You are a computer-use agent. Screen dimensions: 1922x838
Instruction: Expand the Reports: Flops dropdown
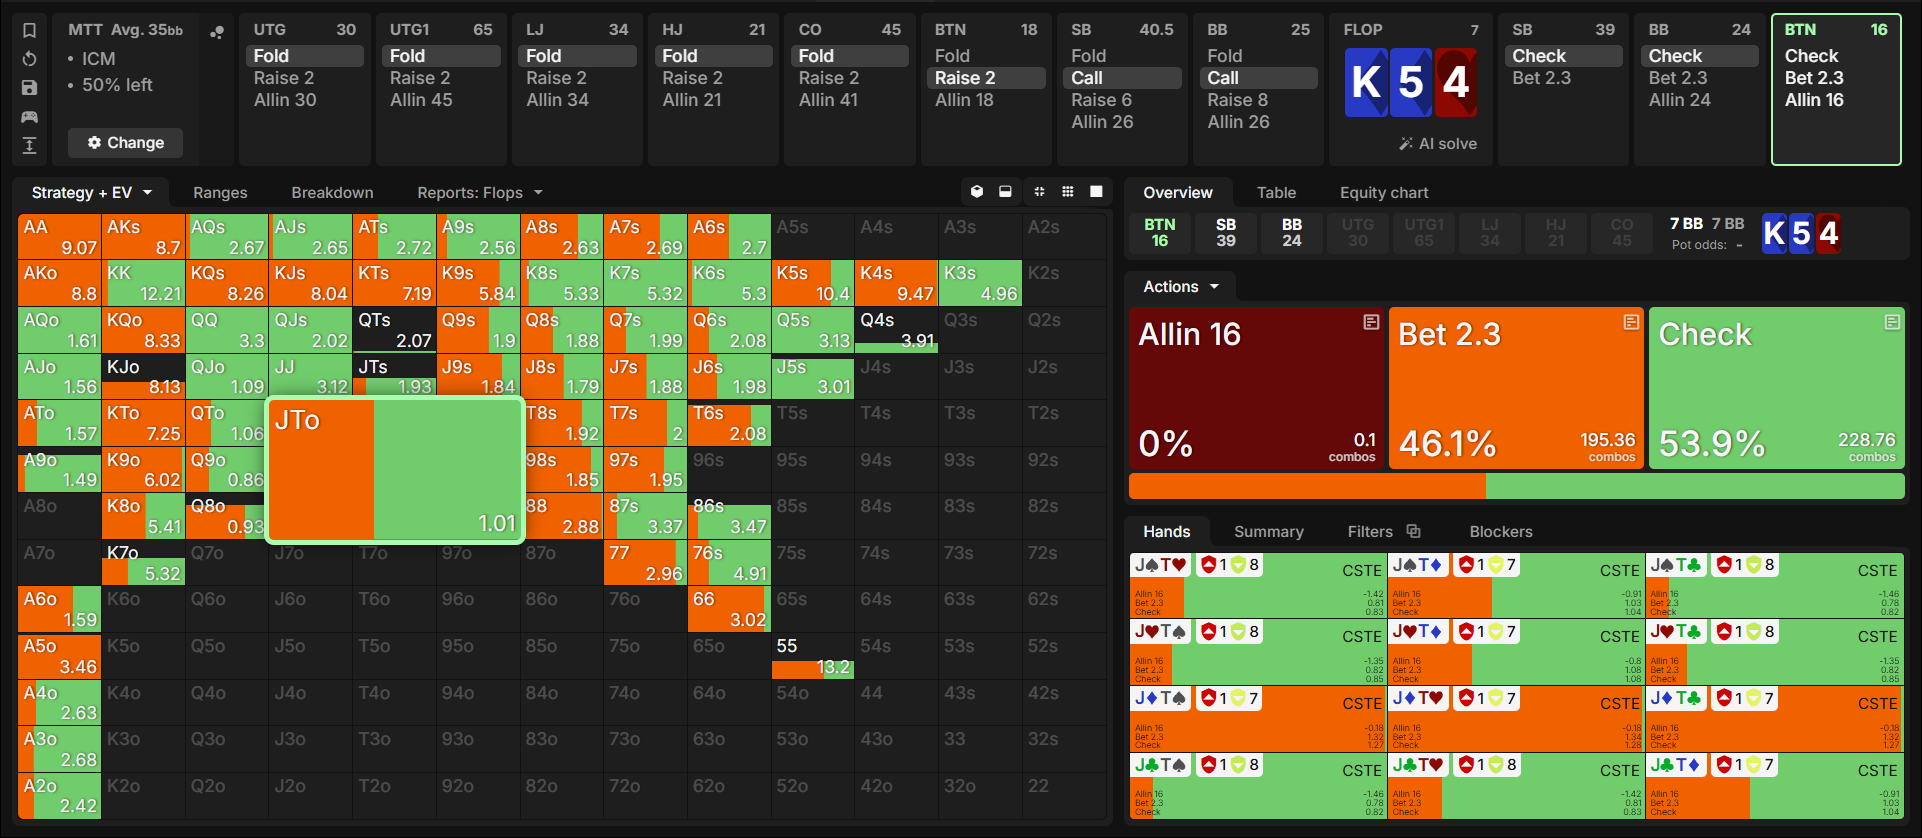480,192
